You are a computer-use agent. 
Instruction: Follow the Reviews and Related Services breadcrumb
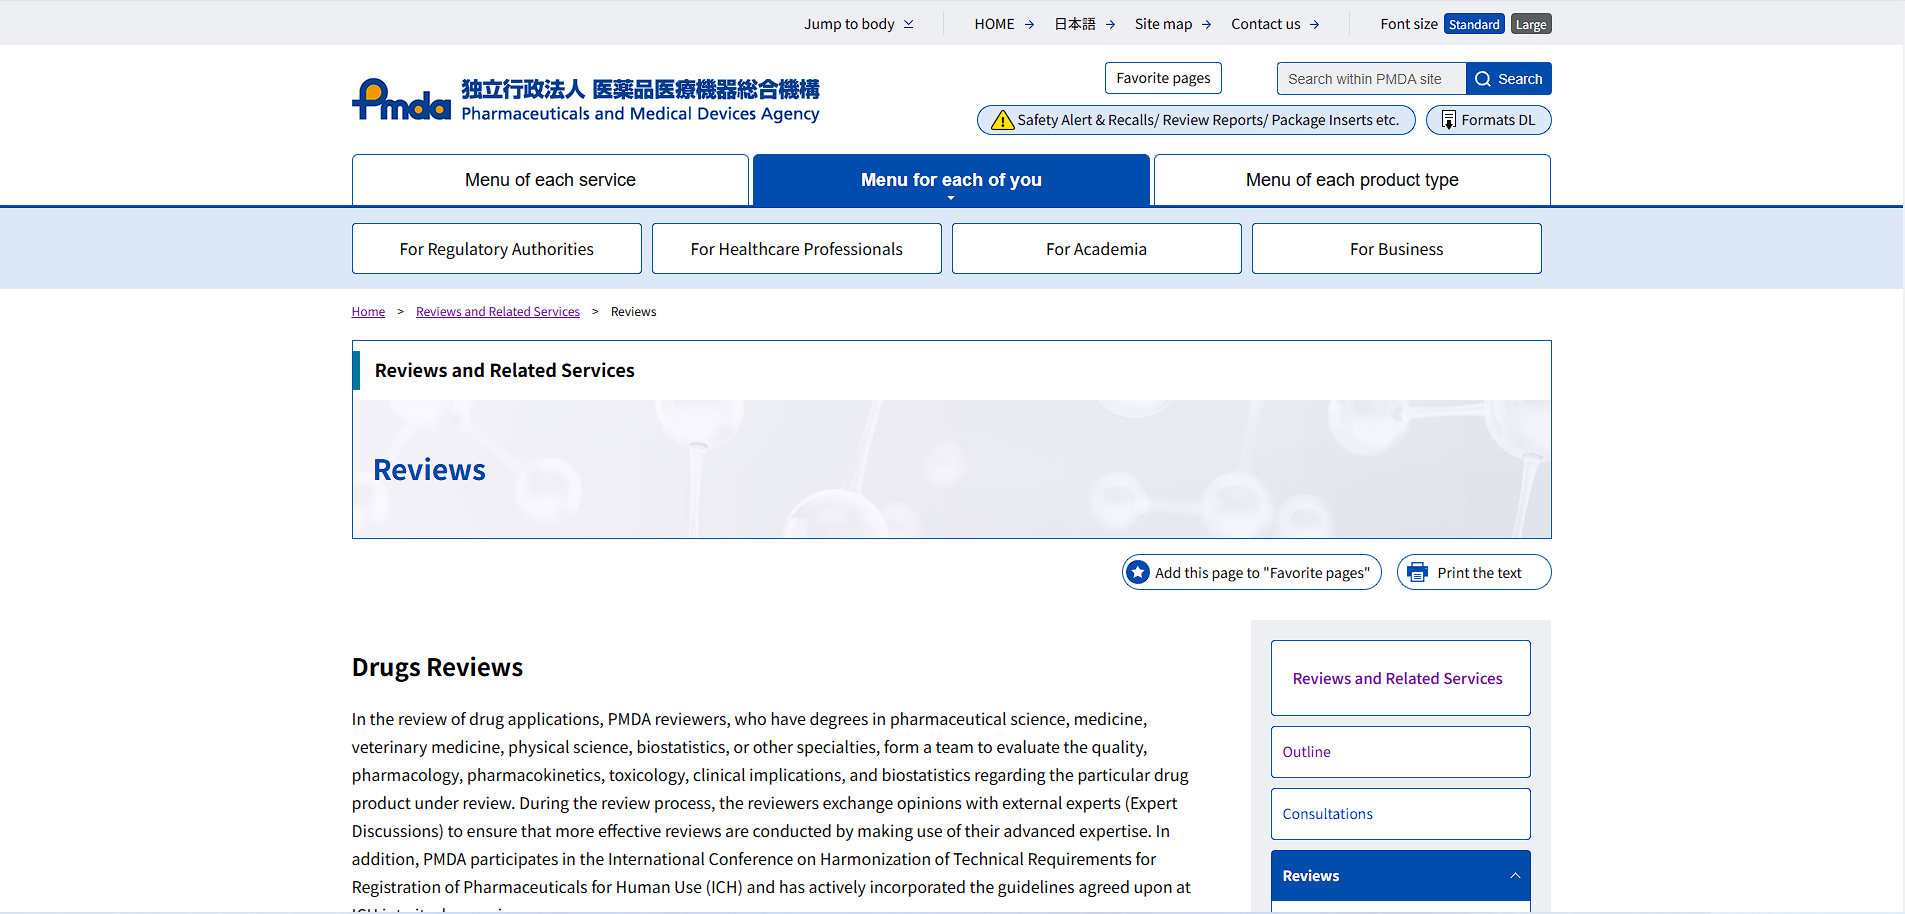click(x=497, y=312)
